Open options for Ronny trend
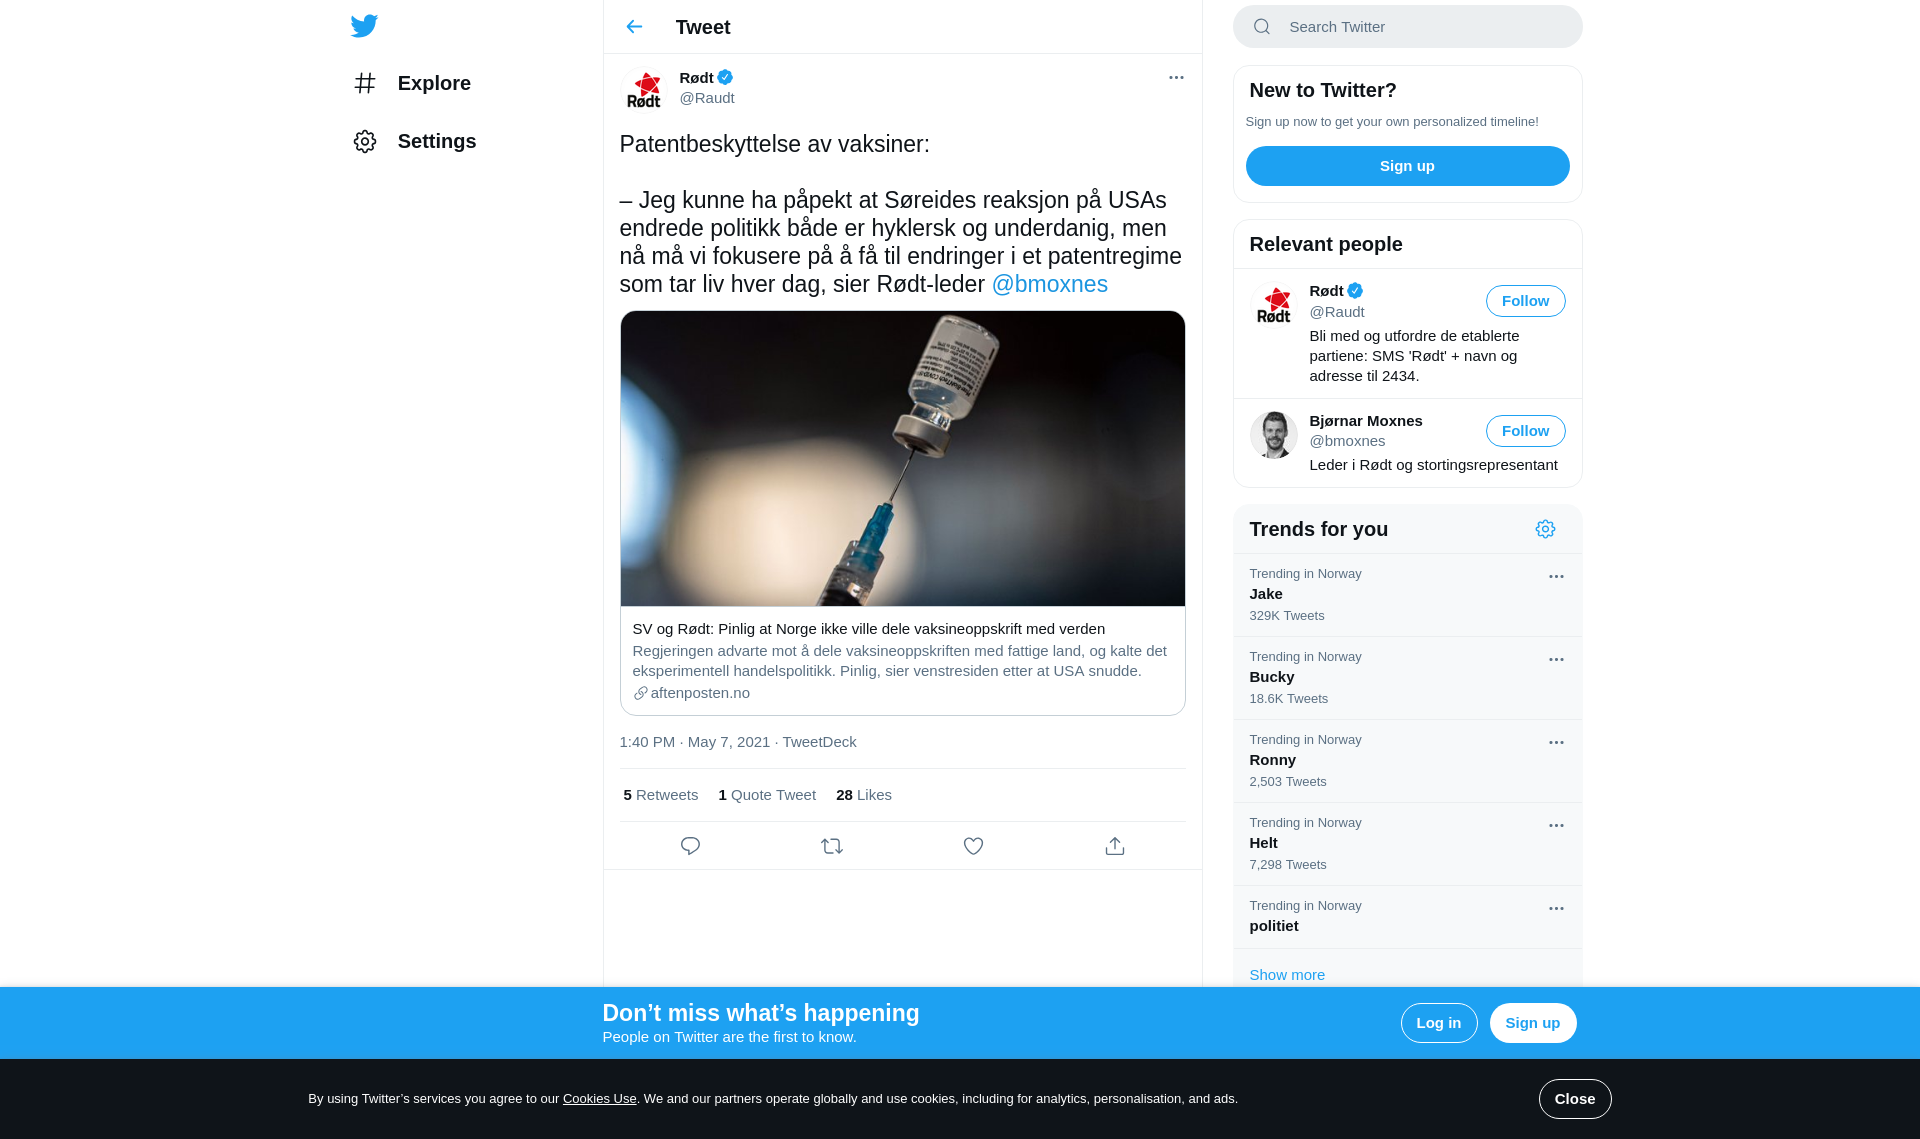This screenshot has width=1920, height=1139. 1556,743
